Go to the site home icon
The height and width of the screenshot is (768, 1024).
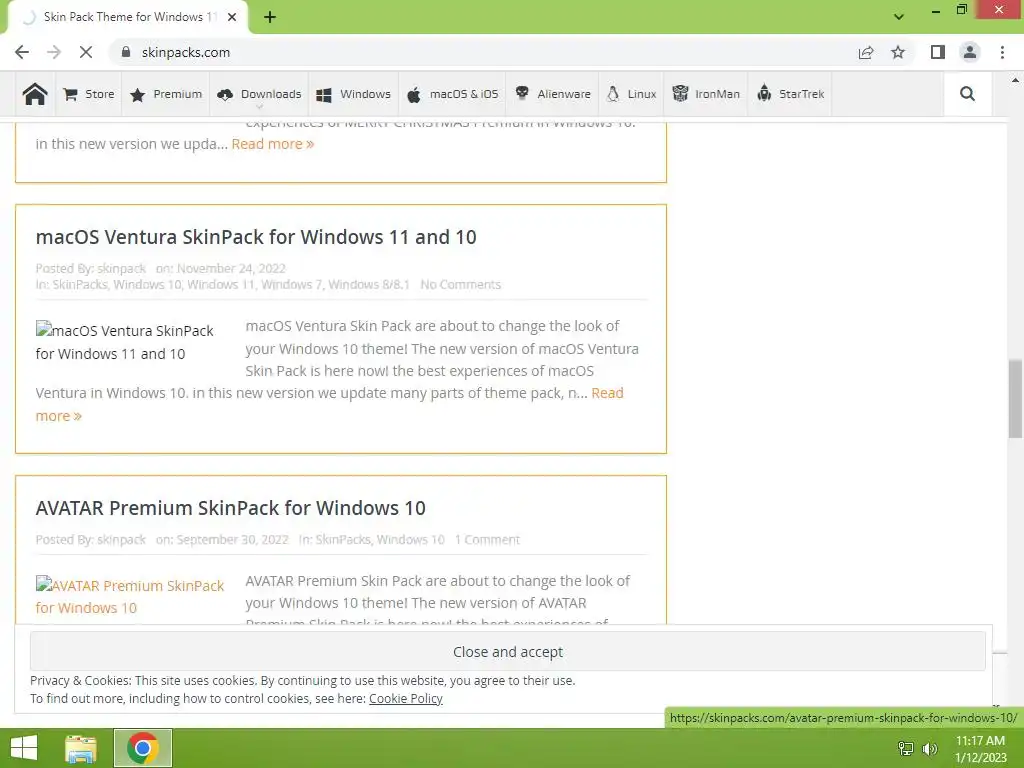pyautogui.click(x=35, y=94)
